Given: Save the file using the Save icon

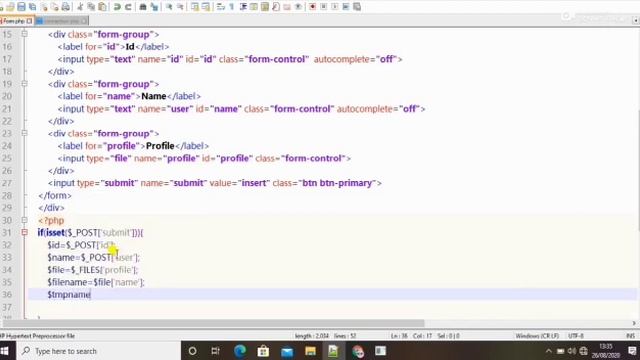Looking at the screenshot, I should point(21,7).
